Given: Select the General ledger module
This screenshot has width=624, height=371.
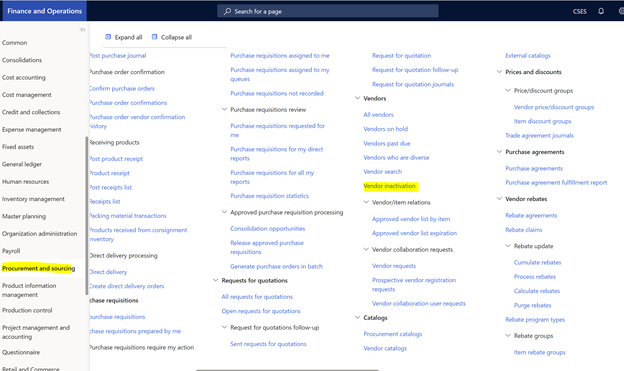Looking at the screenshot, I should pyautogui.click(x=22, y=164).
